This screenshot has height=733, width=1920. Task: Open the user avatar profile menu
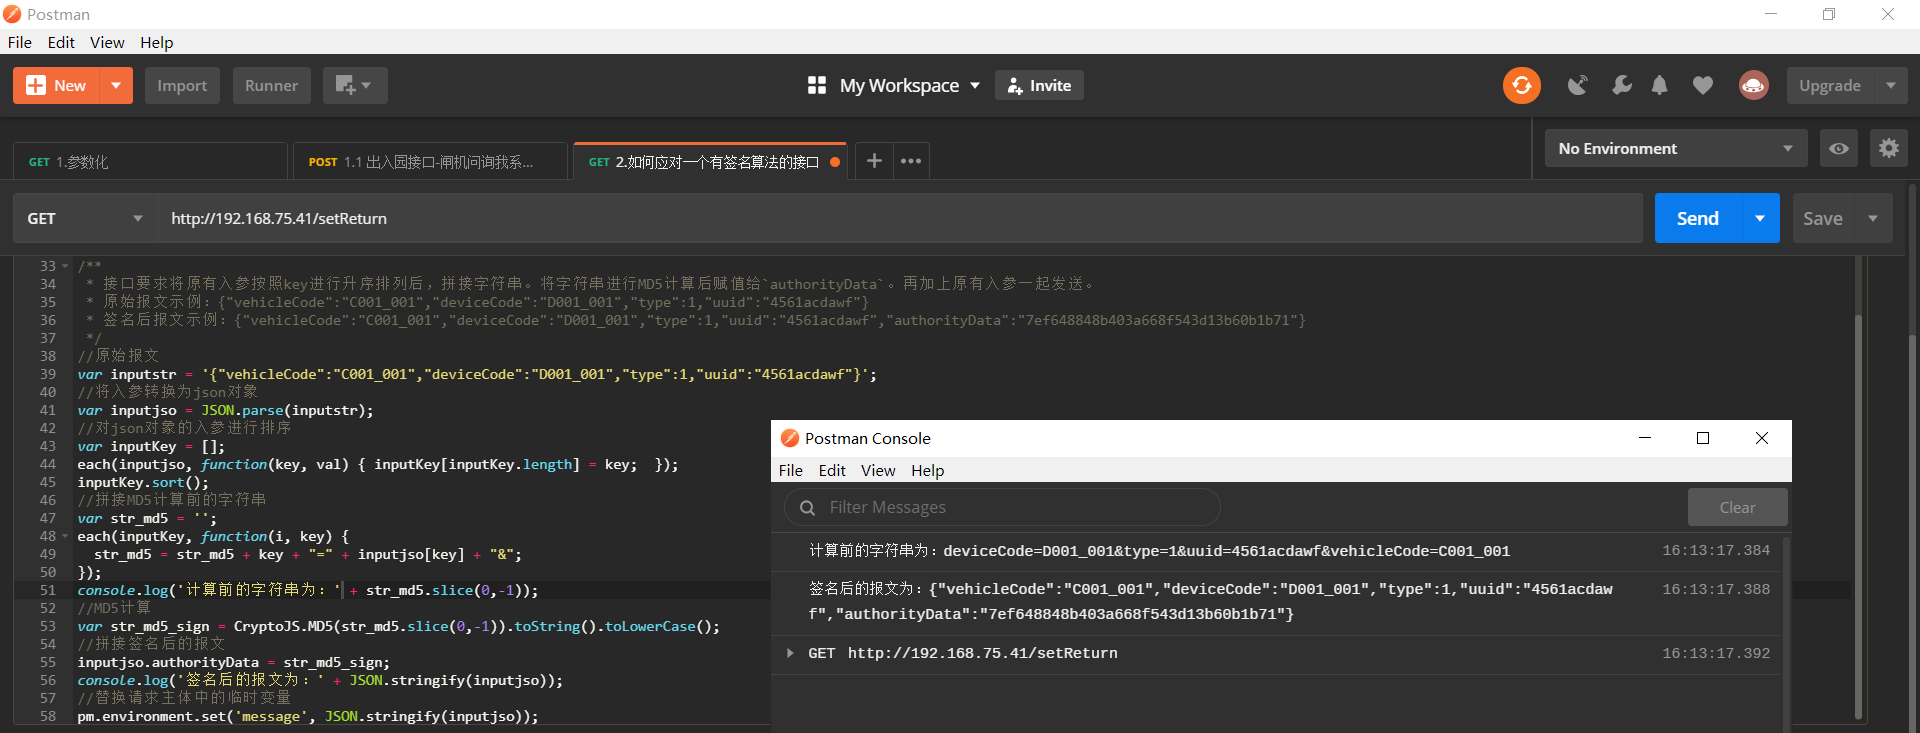click(1753, 86)
